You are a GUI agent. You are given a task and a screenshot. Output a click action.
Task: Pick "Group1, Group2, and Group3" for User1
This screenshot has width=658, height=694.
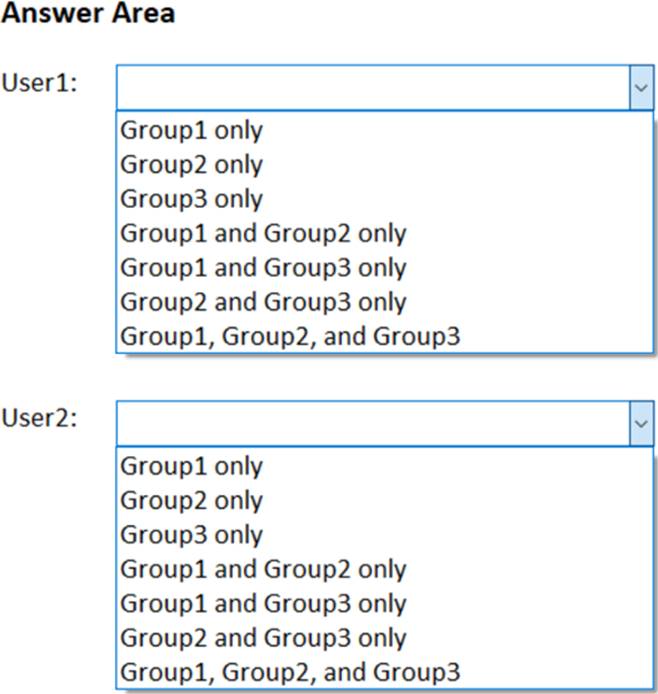pyautogui.click(x=290, y=337)
